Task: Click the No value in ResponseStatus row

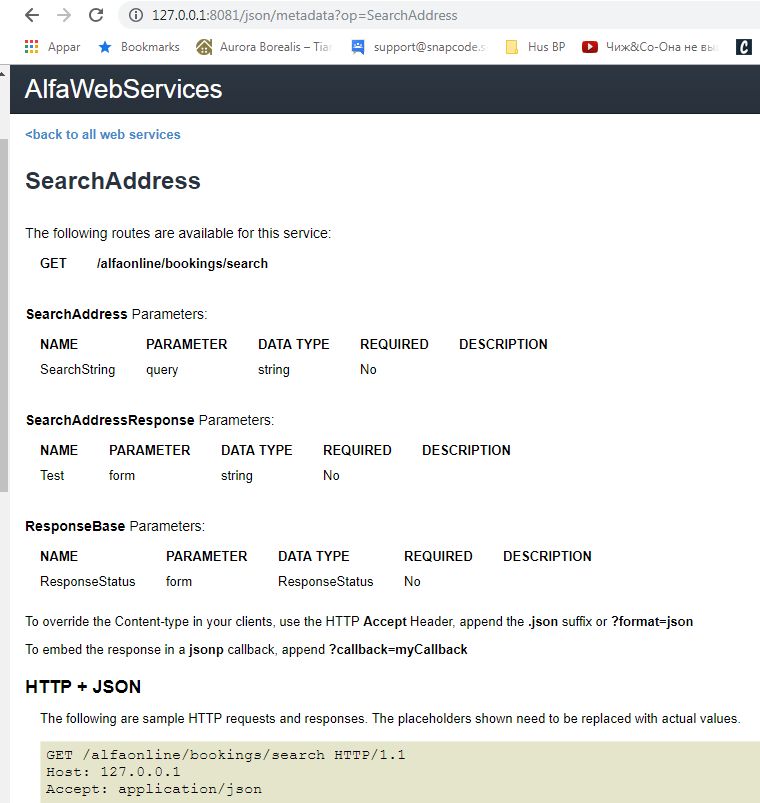Action: 412,581
